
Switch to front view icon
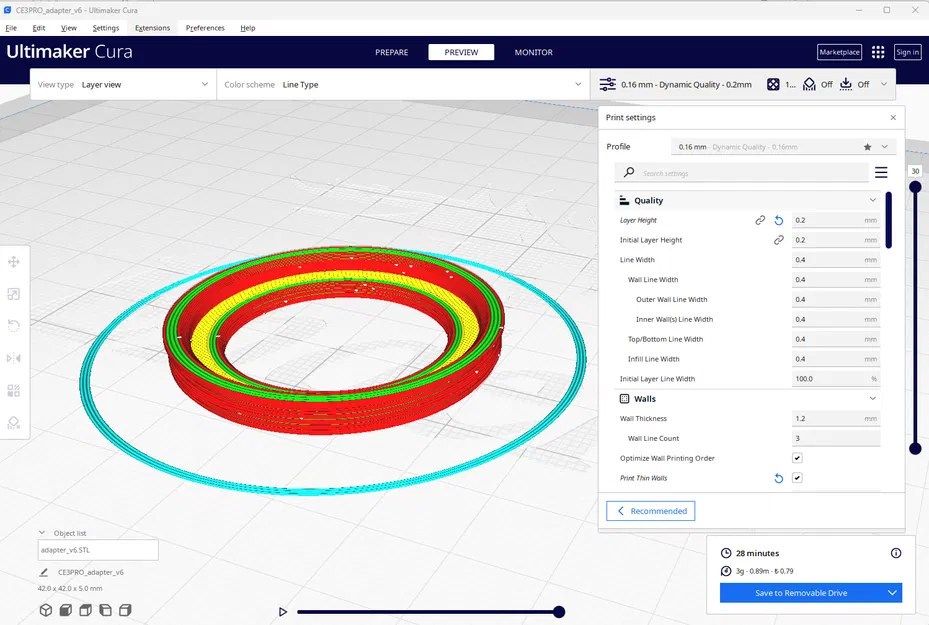[66, 610]
